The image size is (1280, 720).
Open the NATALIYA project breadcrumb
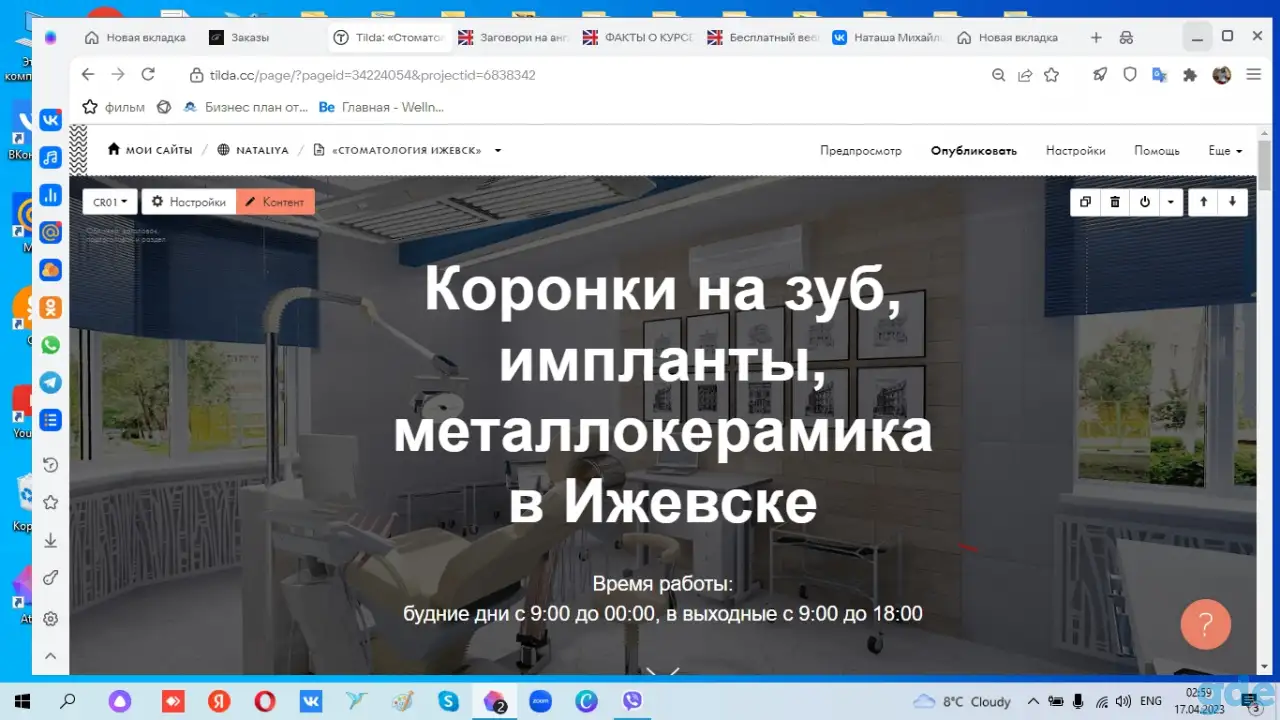pyautogui.click(x=253, y=150)
